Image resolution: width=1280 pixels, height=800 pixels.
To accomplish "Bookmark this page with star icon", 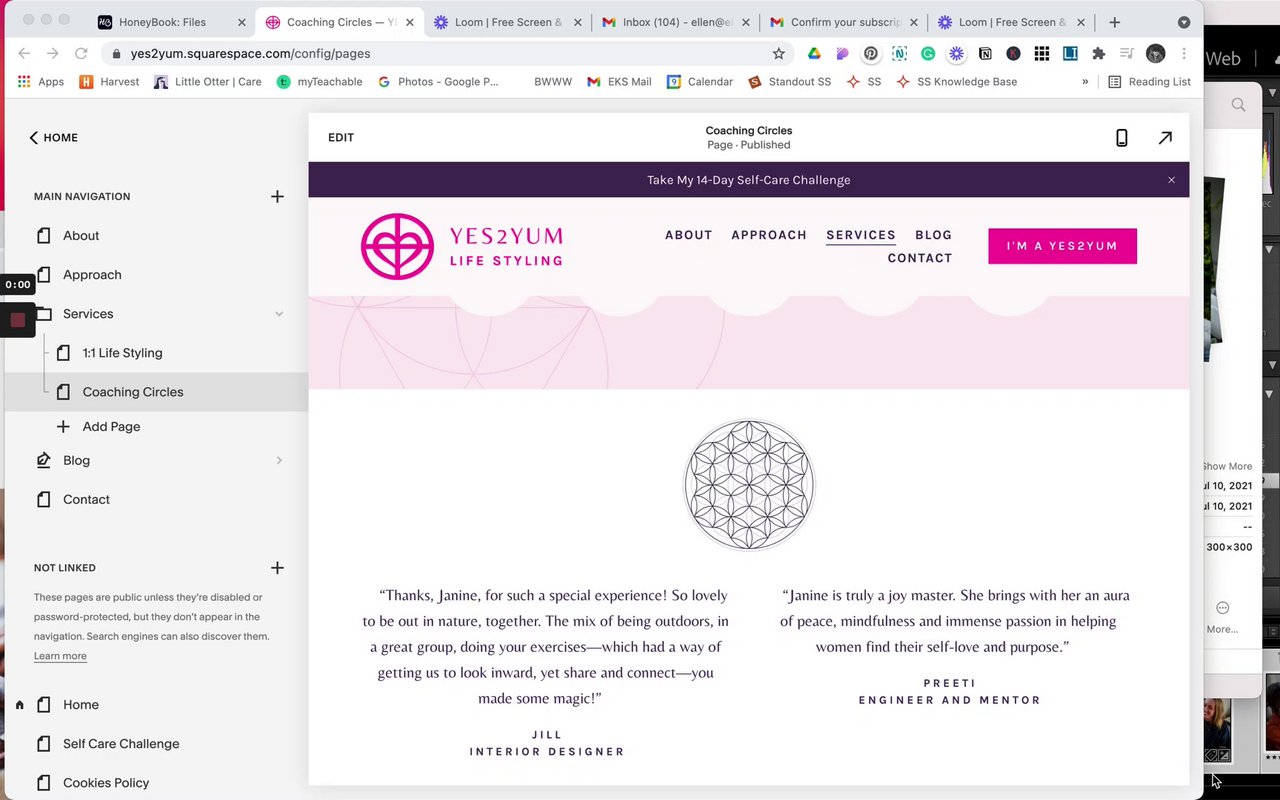I will [x=778, y=54].
